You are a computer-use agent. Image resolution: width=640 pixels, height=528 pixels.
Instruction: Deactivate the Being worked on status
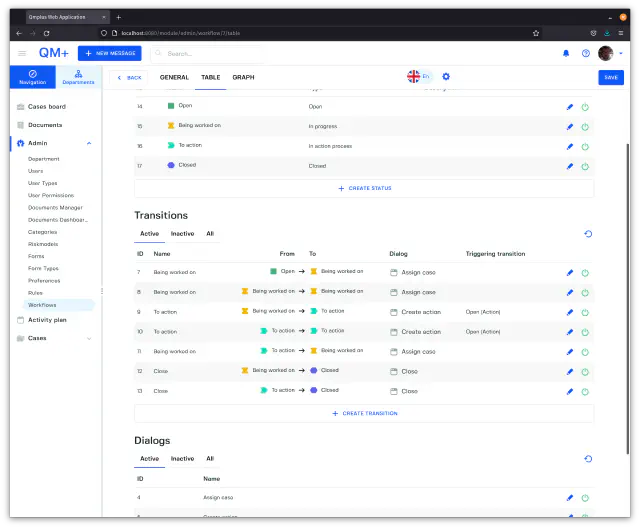point(585,127)
